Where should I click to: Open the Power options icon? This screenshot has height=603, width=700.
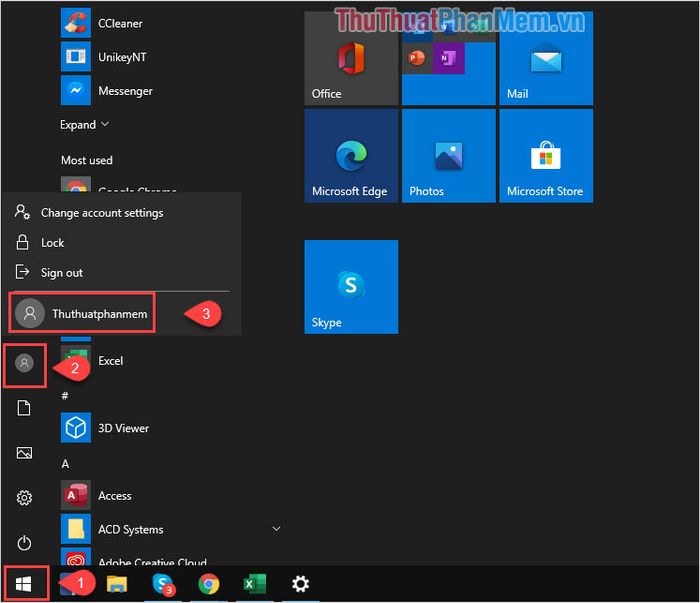click(x=24, y=543)
